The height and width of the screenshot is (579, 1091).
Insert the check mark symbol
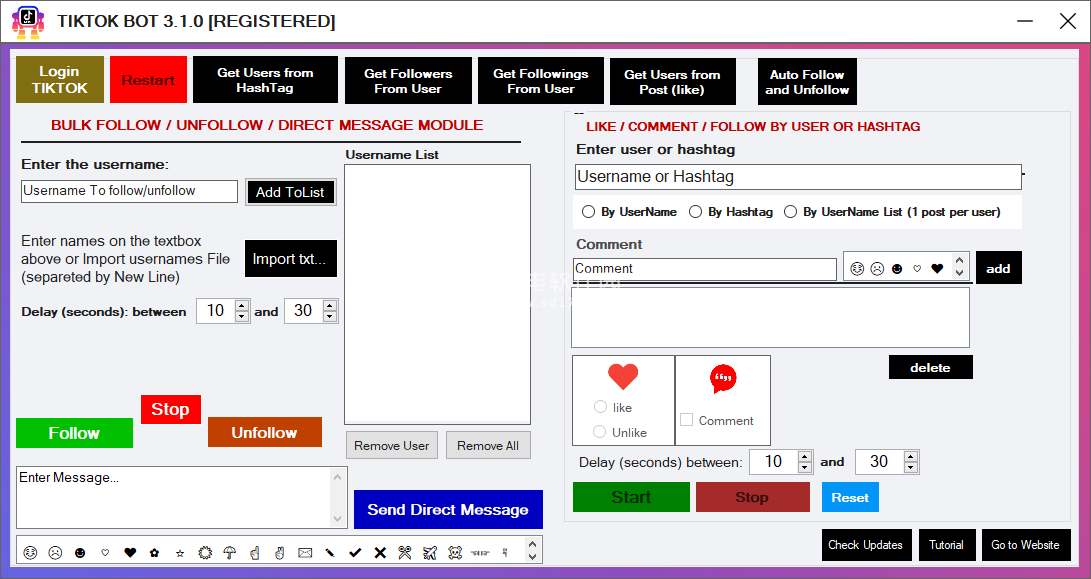[355, 553]
